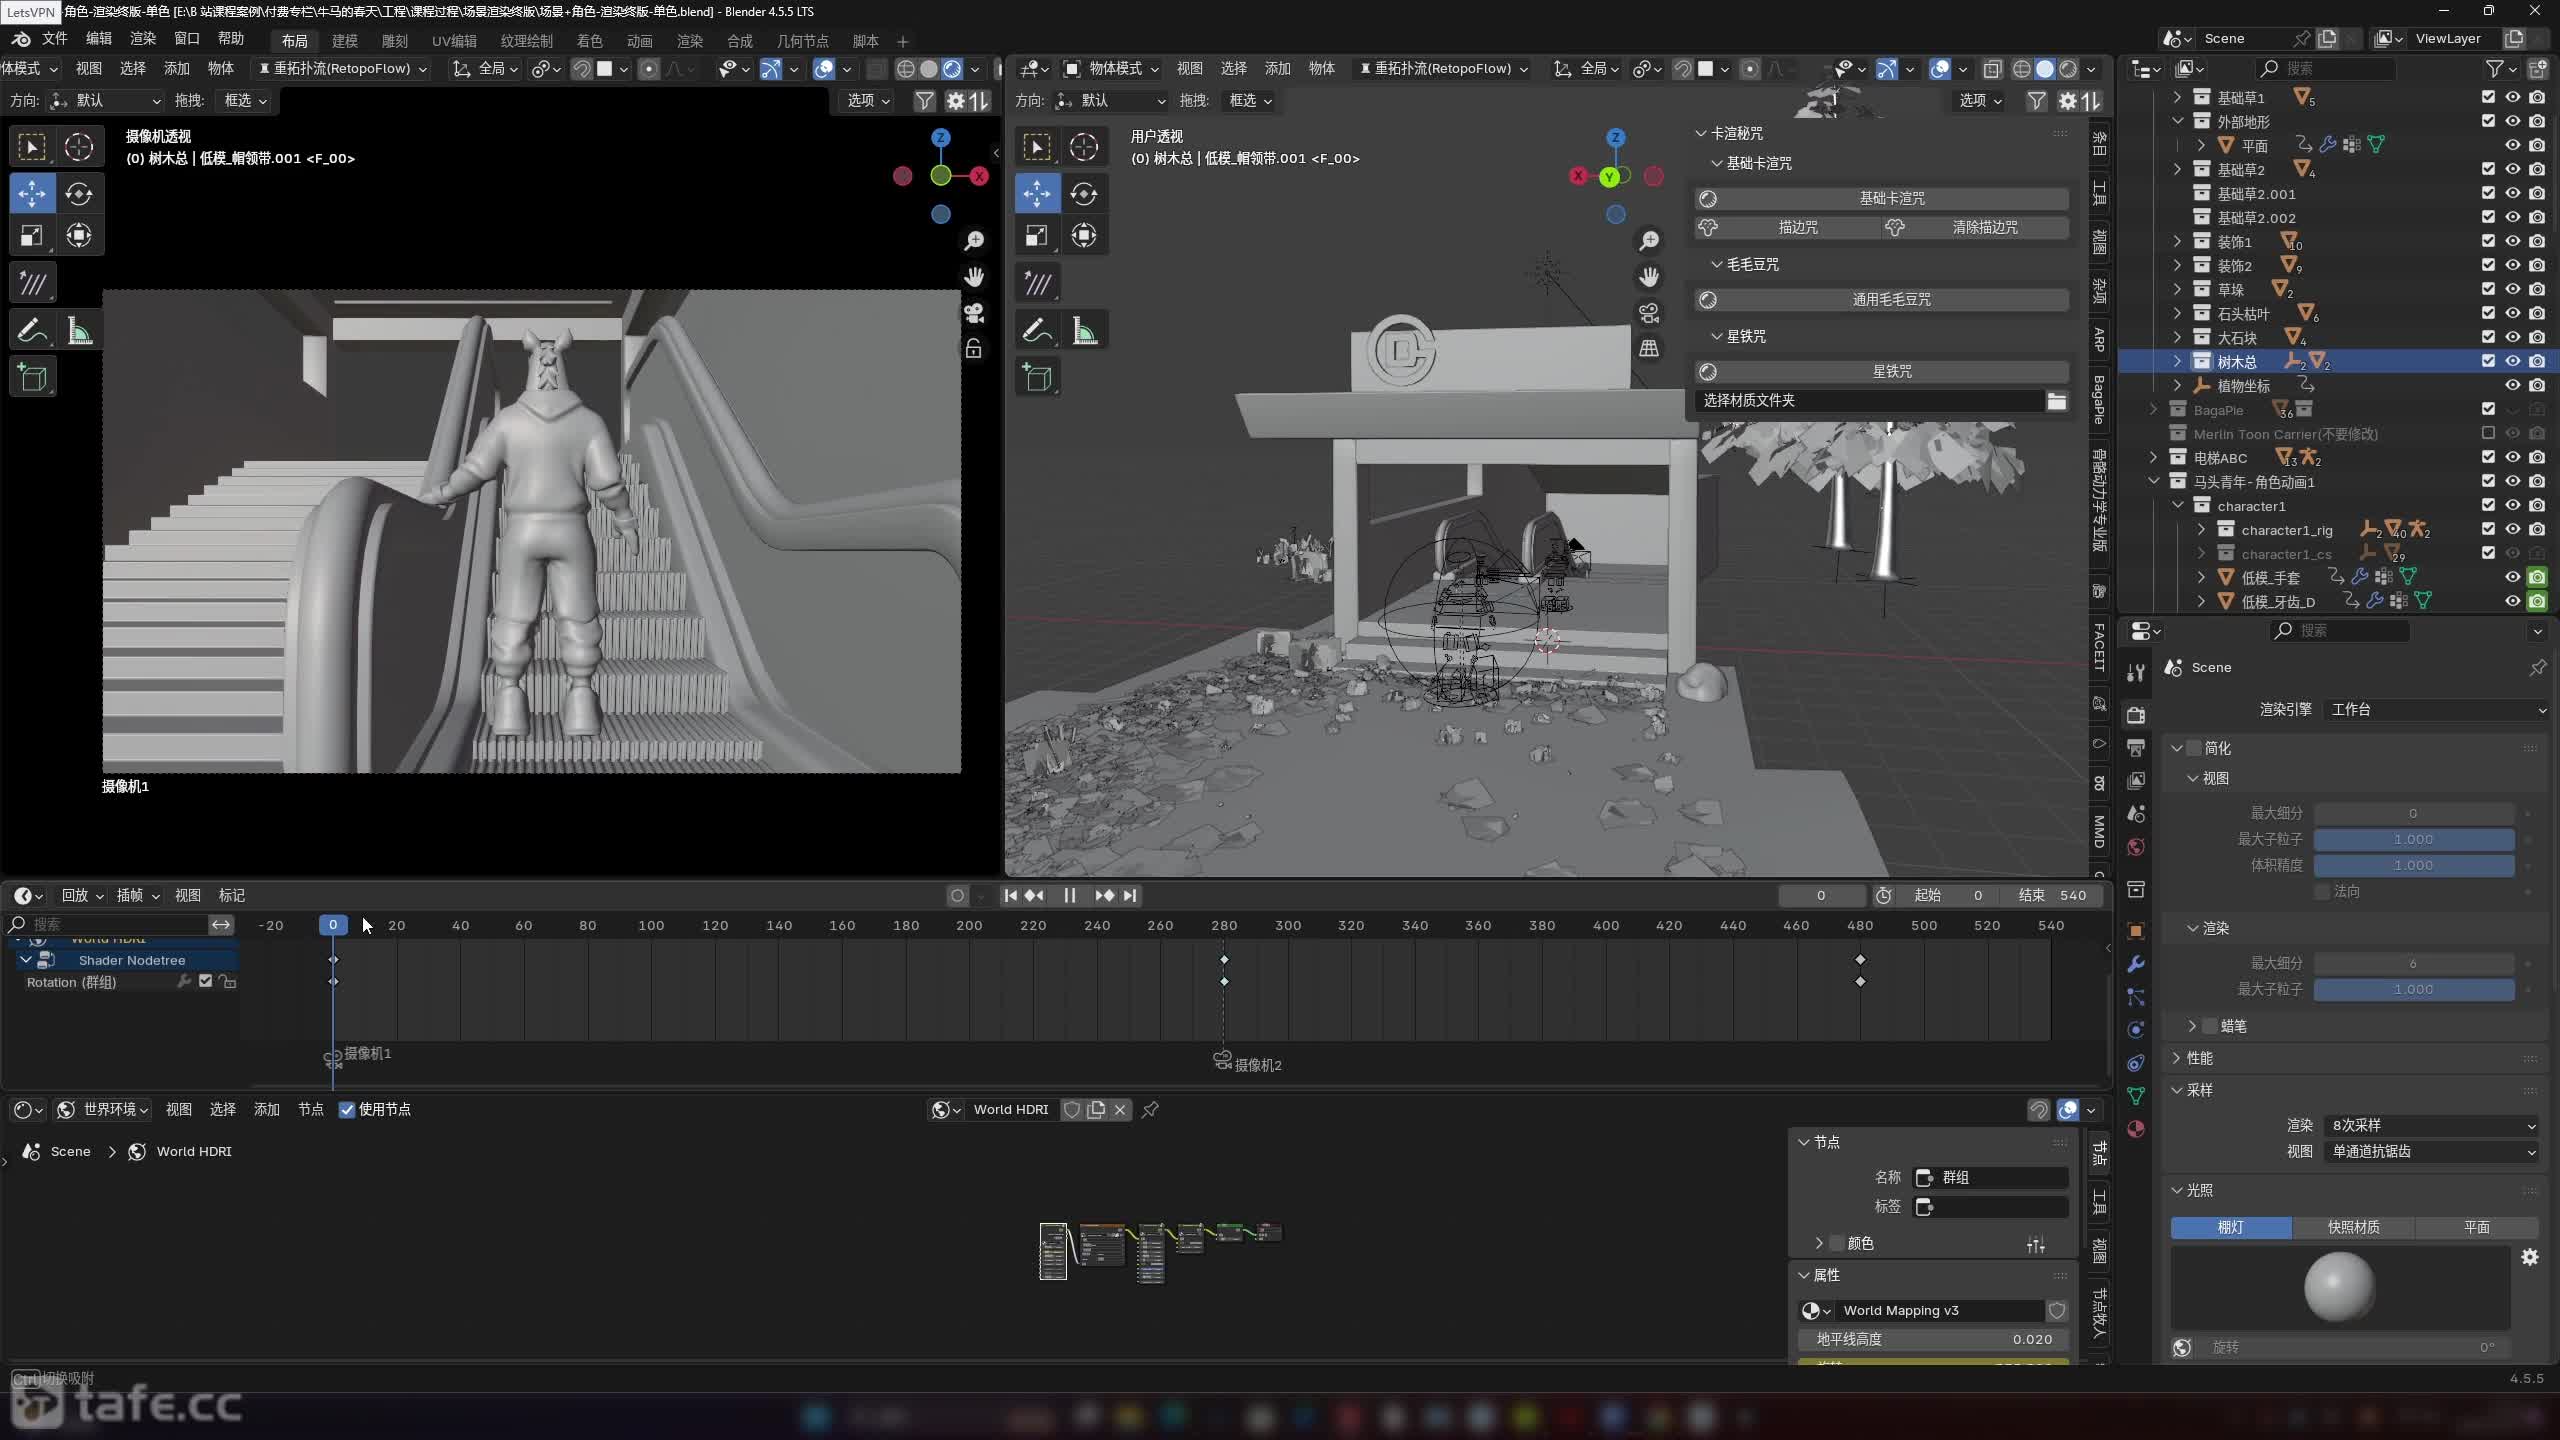The height and width of the screenshot is (1440, 2560).
Task: Jump to the timeline's first frame
Action: coord(1010,895)
